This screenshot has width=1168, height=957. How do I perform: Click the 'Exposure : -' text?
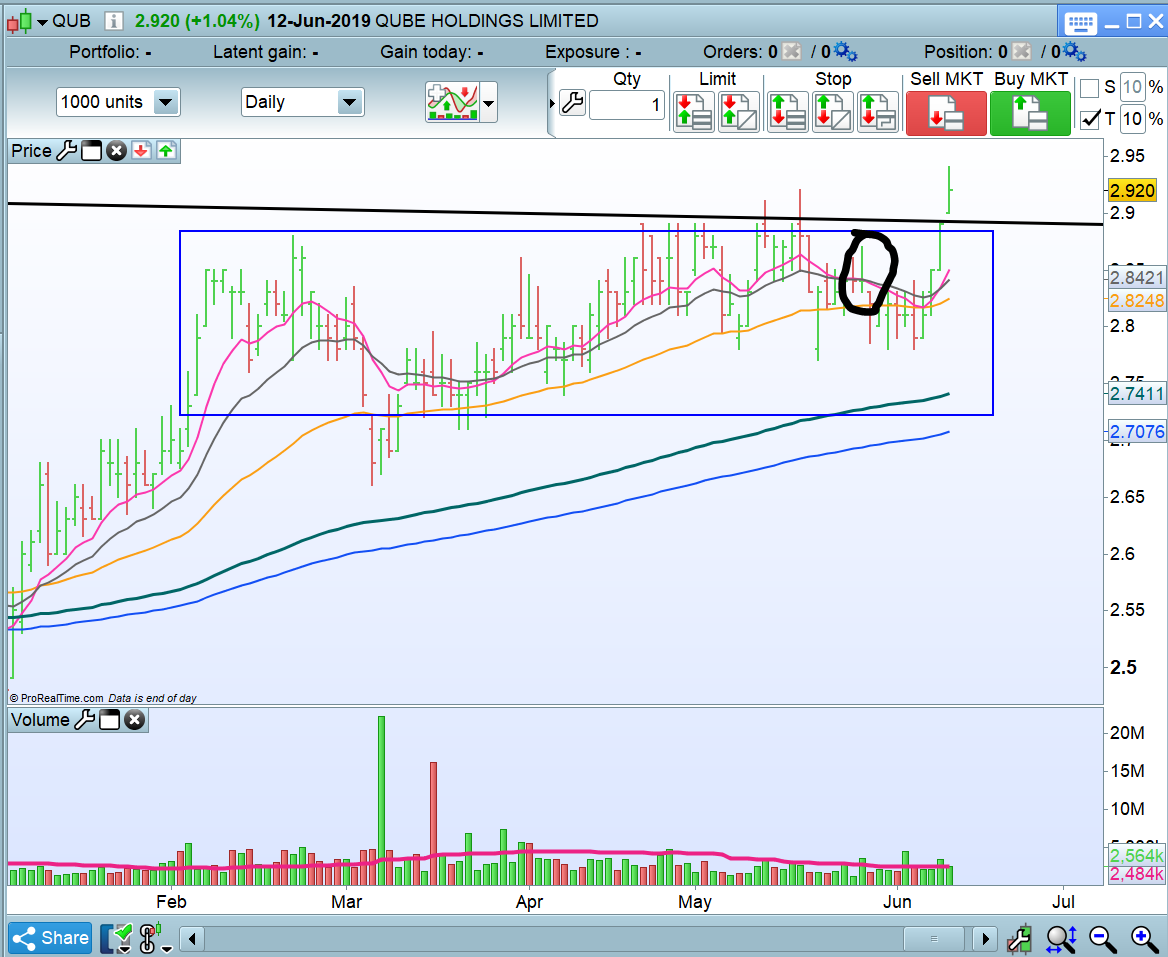[593, 52]
